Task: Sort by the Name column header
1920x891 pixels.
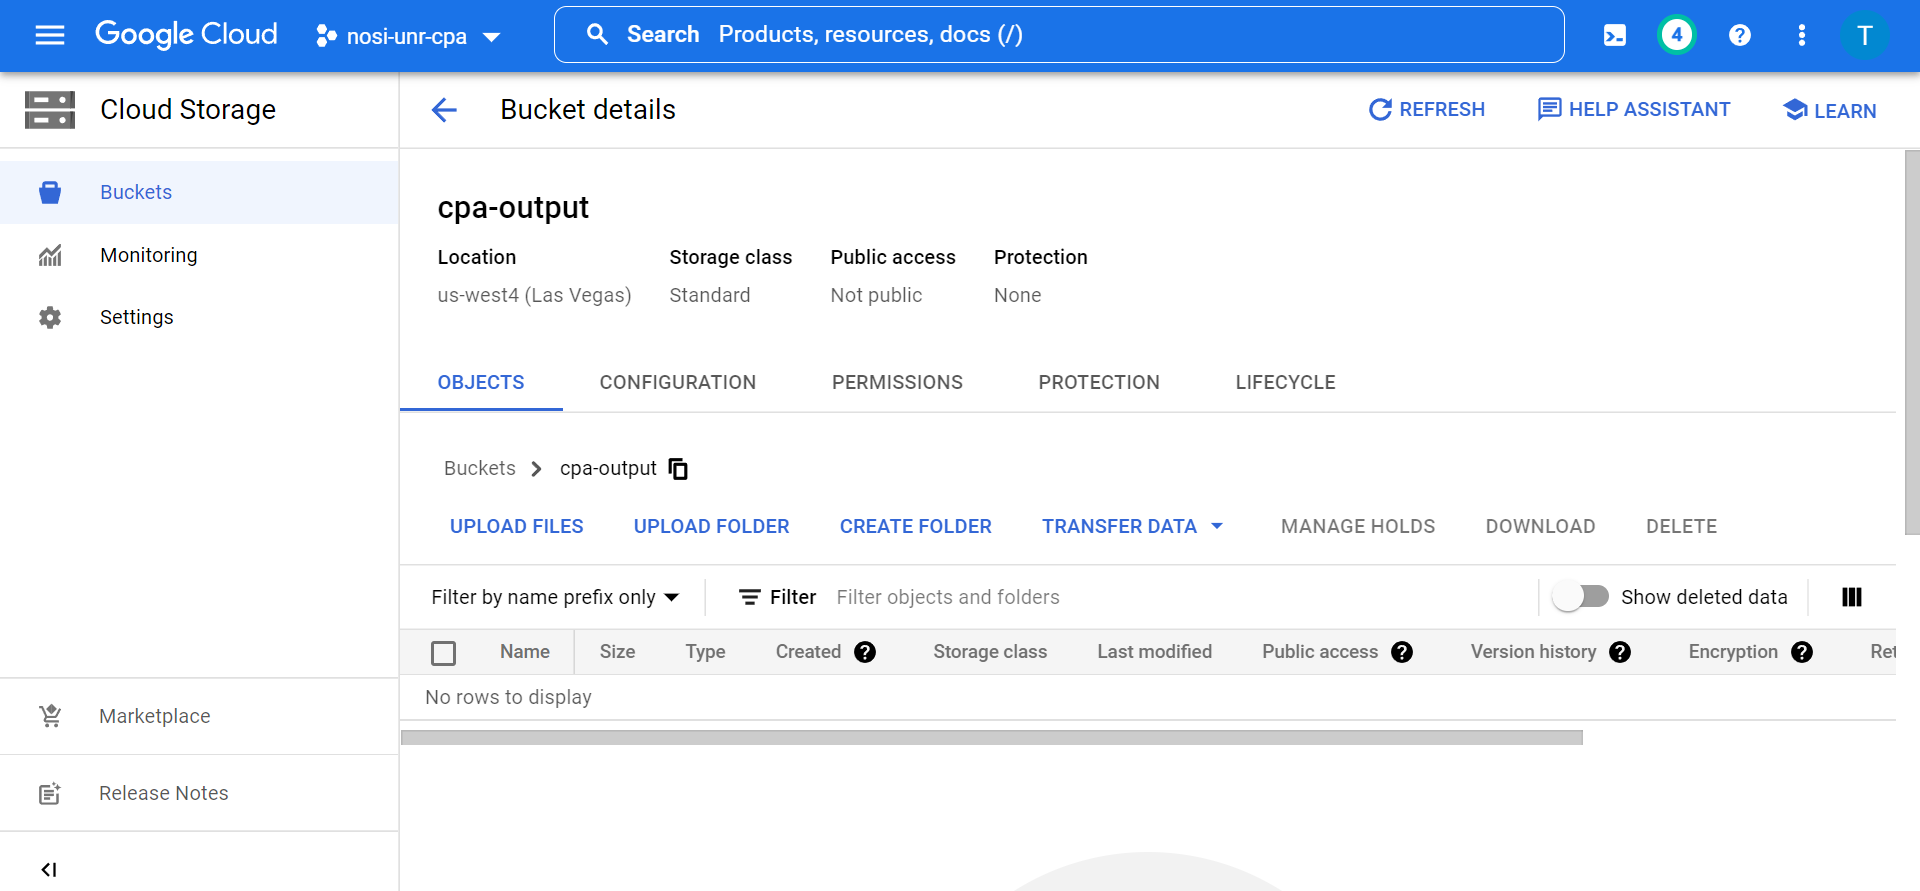Action: click(x=525, y=652)
